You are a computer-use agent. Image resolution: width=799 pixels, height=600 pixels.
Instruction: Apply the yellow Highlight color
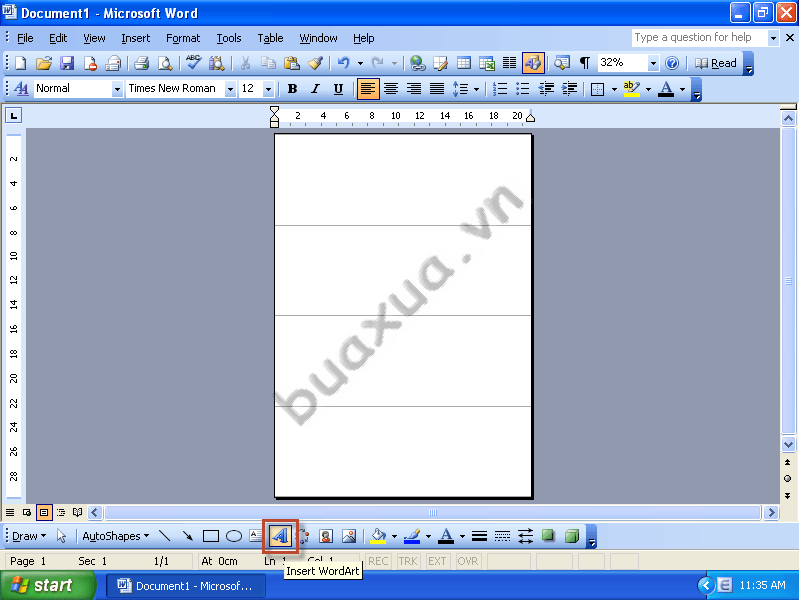(x=631, y=89)
